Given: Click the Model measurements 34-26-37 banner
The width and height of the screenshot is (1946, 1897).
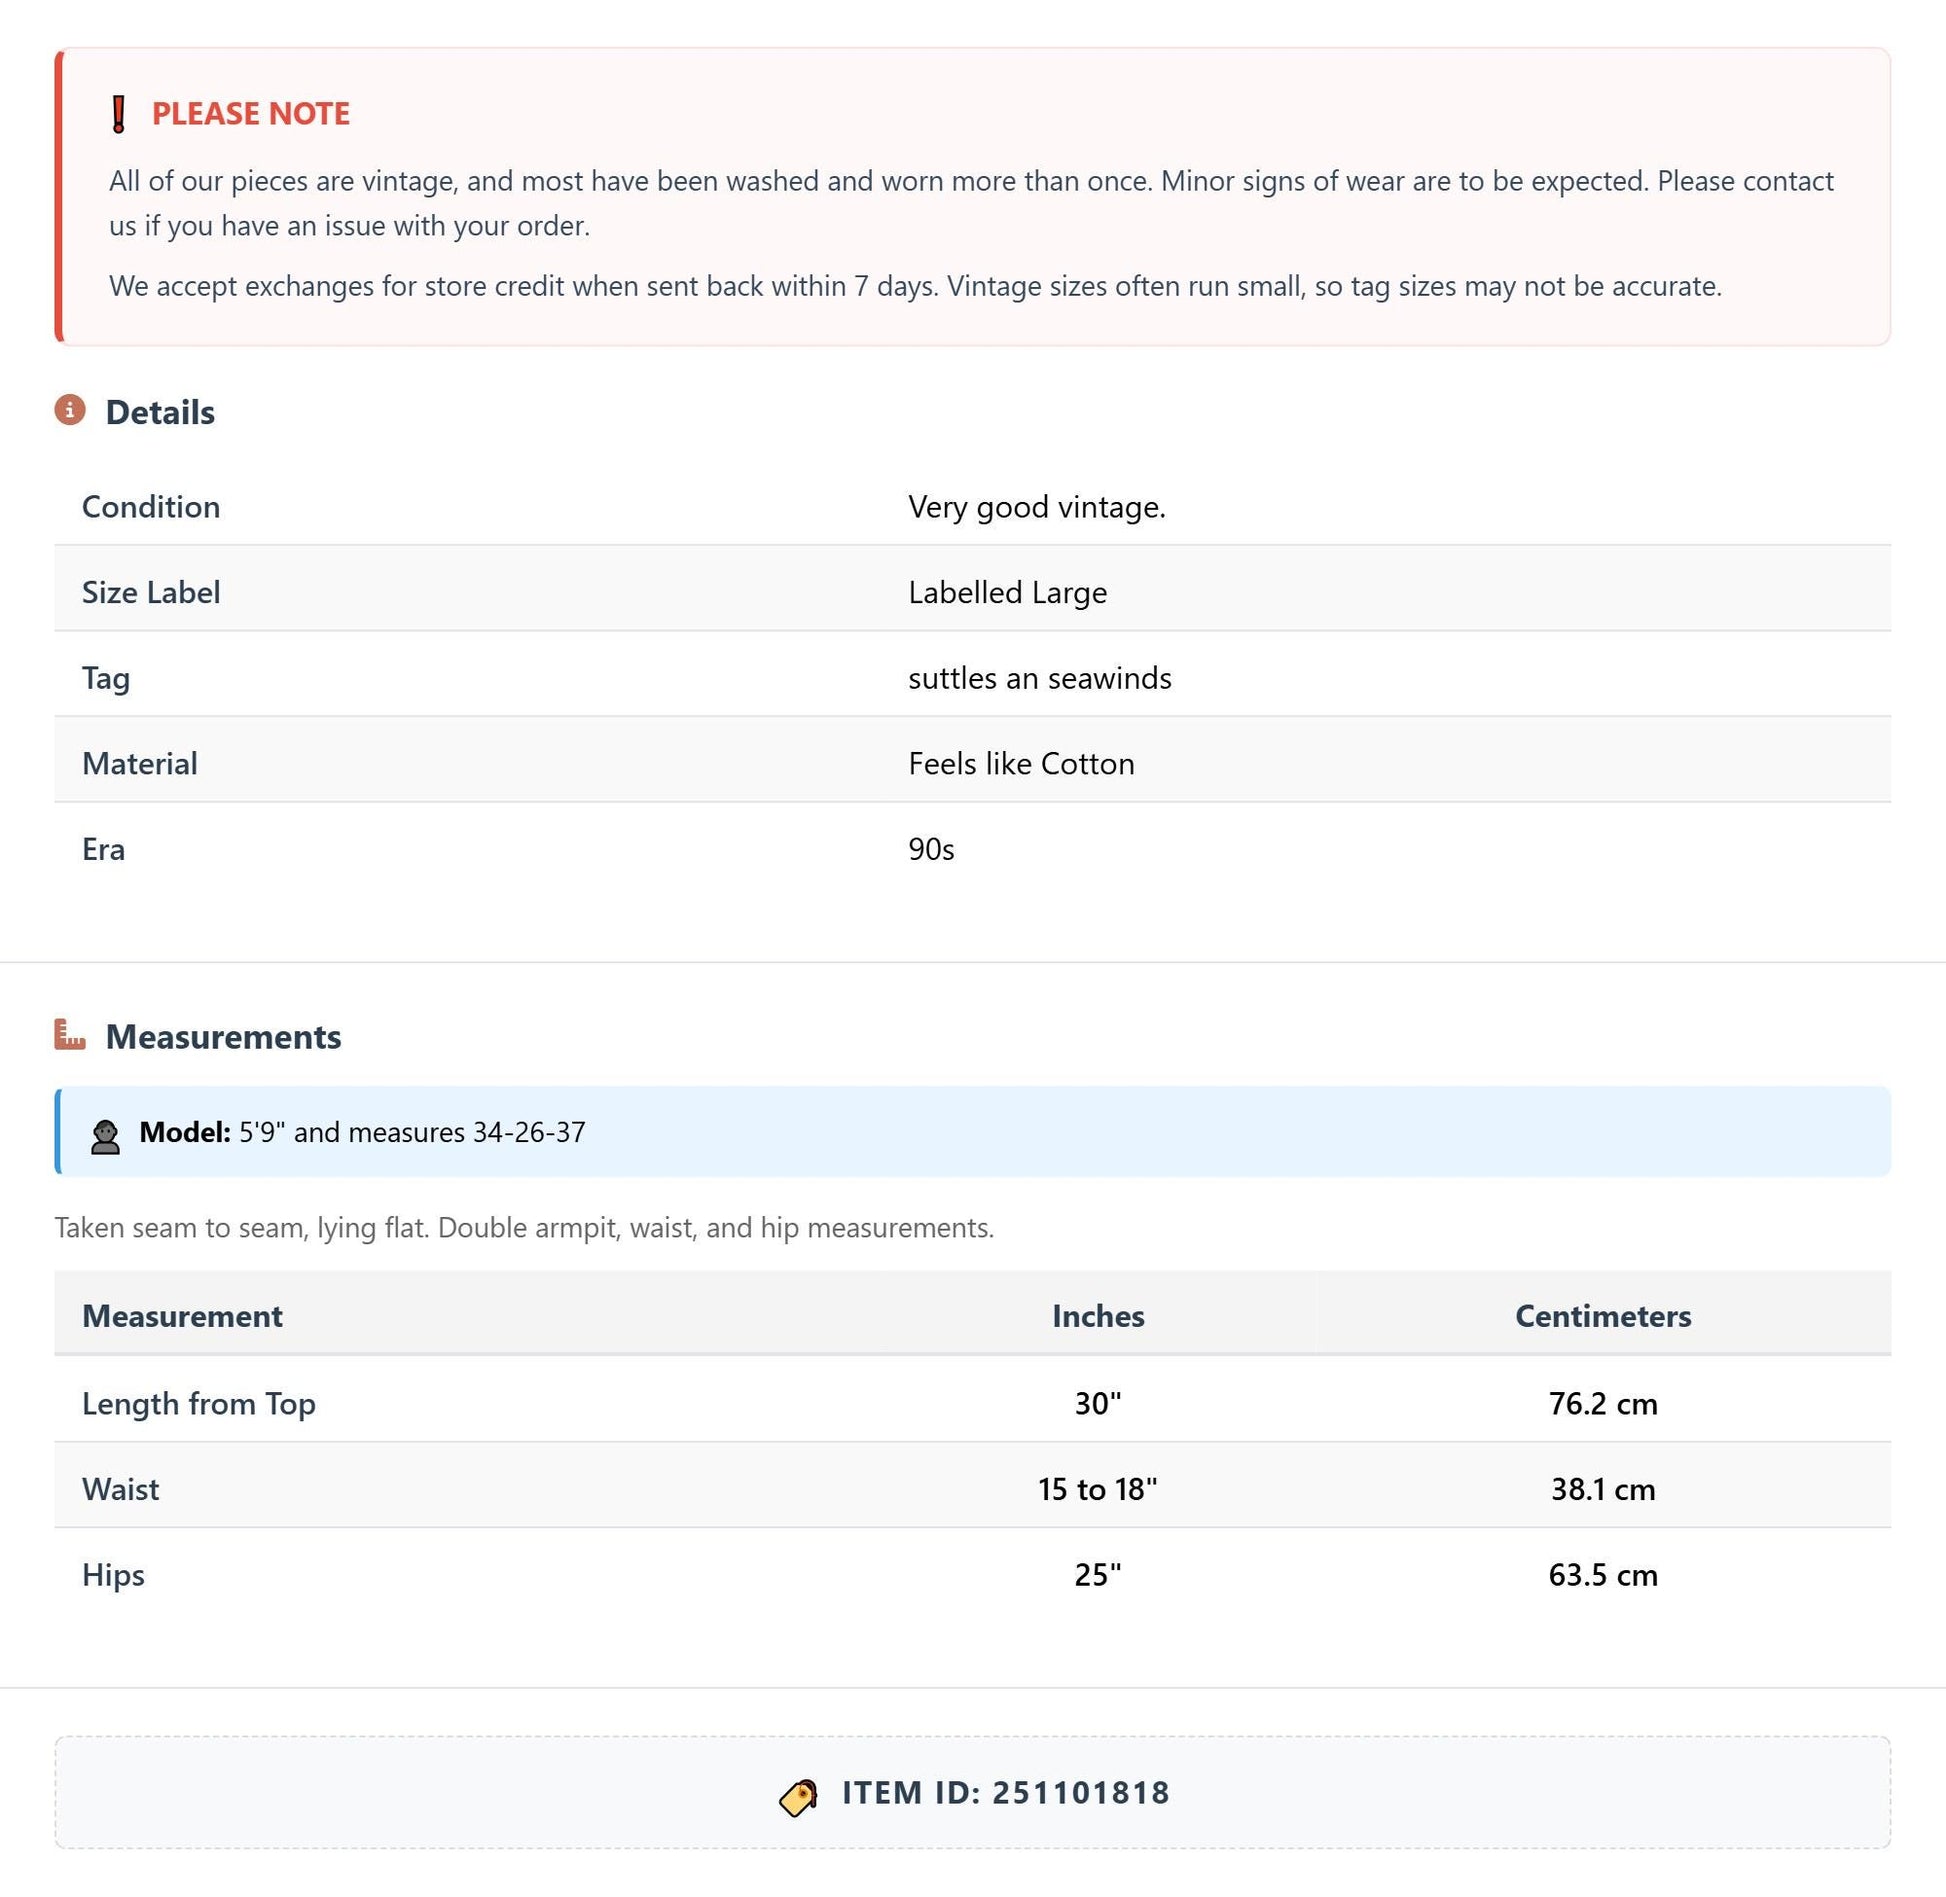Looking at the screenshot, I should tap(972, 1131).
